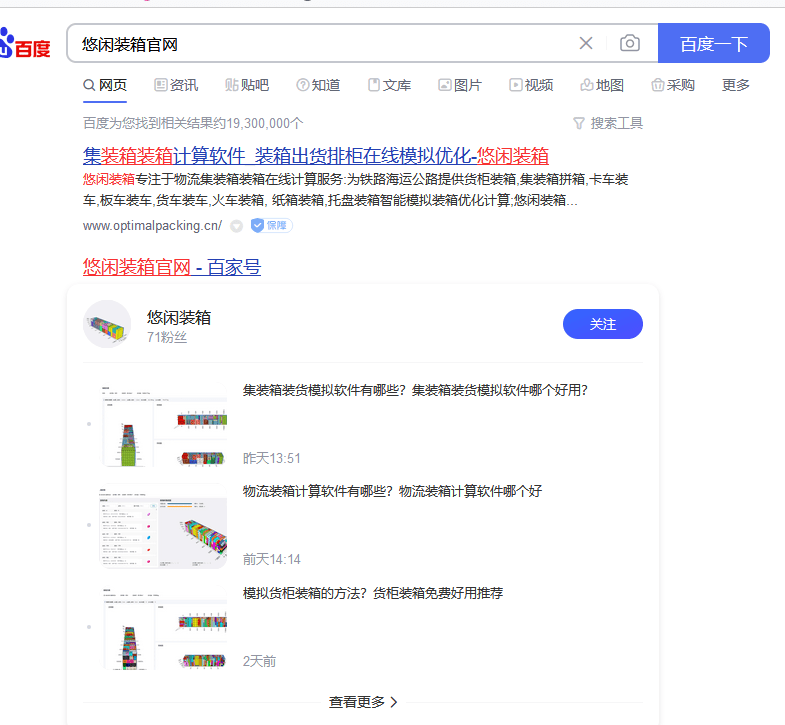
Task: Click the 前天14:14 timestamp
Action: [271, 559]
